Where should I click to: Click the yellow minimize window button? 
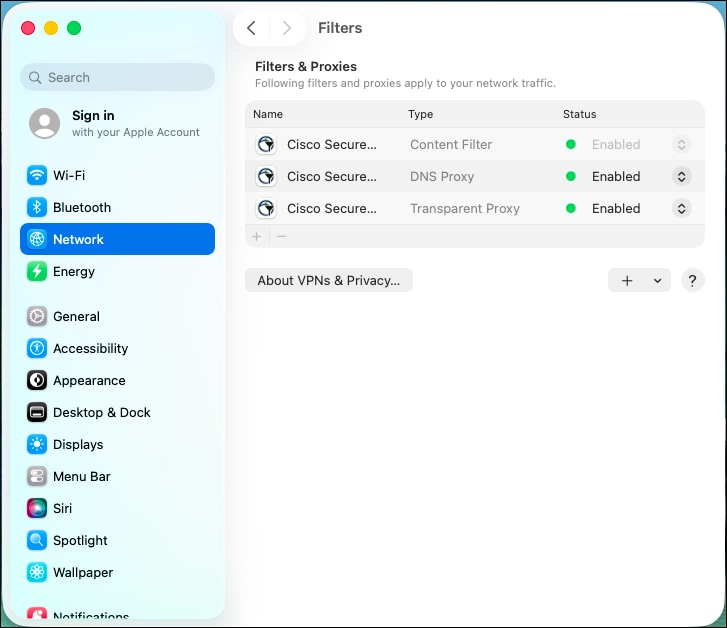tap(51, 28)
